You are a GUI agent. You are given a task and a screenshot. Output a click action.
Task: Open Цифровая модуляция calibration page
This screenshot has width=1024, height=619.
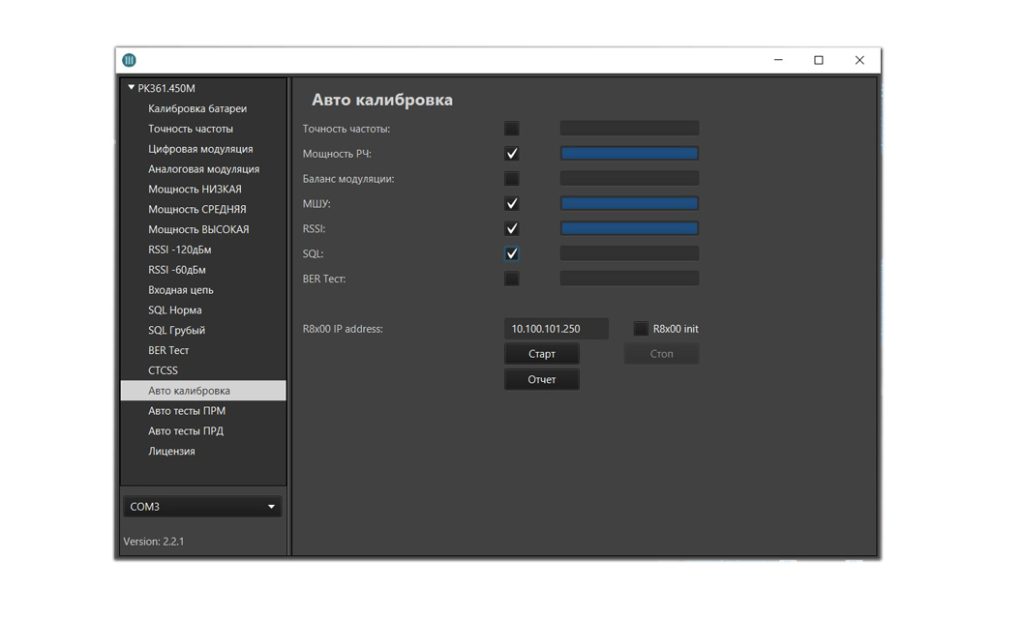click(200, 149)
